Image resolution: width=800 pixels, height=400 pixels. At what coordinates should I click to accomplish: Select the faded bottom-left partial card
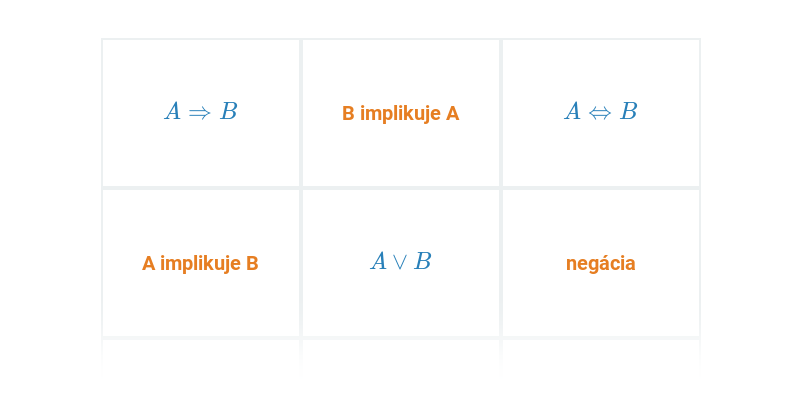click(x=201, y=355)
